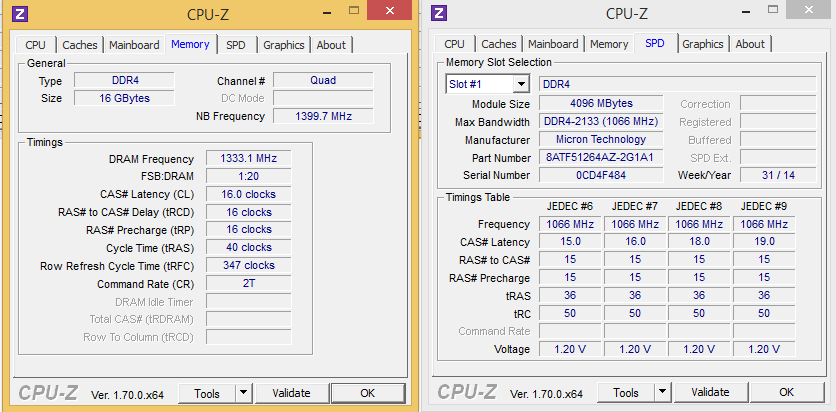Click Module Size value 4096 MBytes
This screenshot has height=412, width=836.
click(x=601, y=103)
